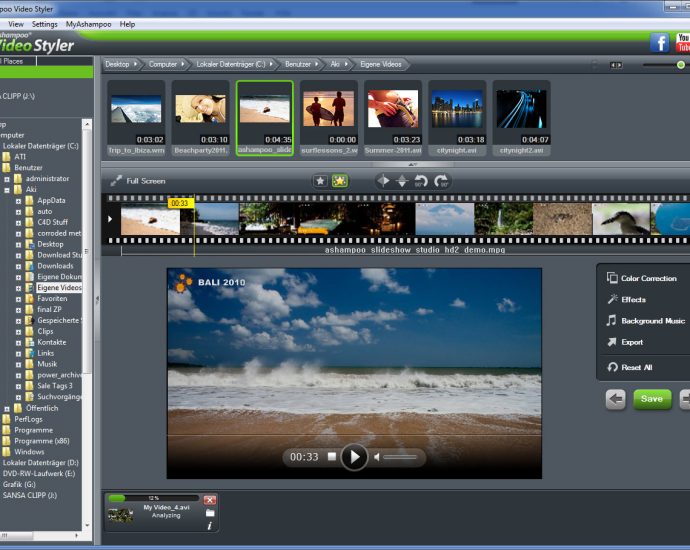Click the Color Correction icon
Image resolution: width=690 pixels, height=550 pixels.
(612, 278)
